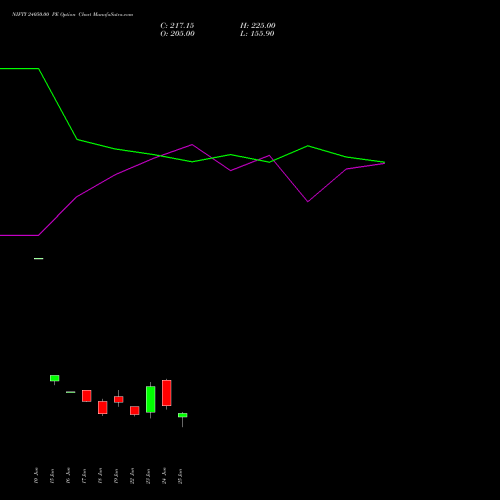Viewport: 500px width, 500px height.
Task: Select the green candle above 15 Jun
Action: (55, 378)
